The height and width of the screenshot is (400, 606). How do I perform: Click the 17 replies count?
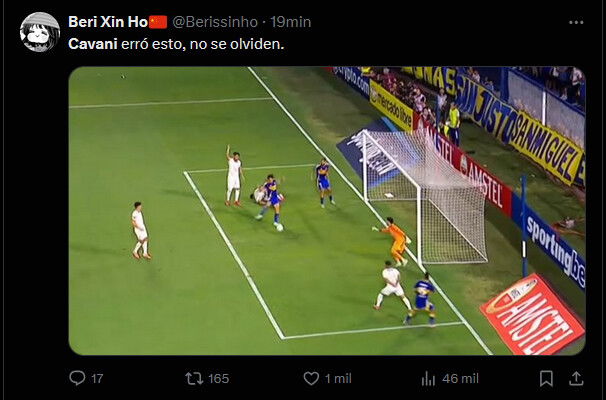click(97, 378)
